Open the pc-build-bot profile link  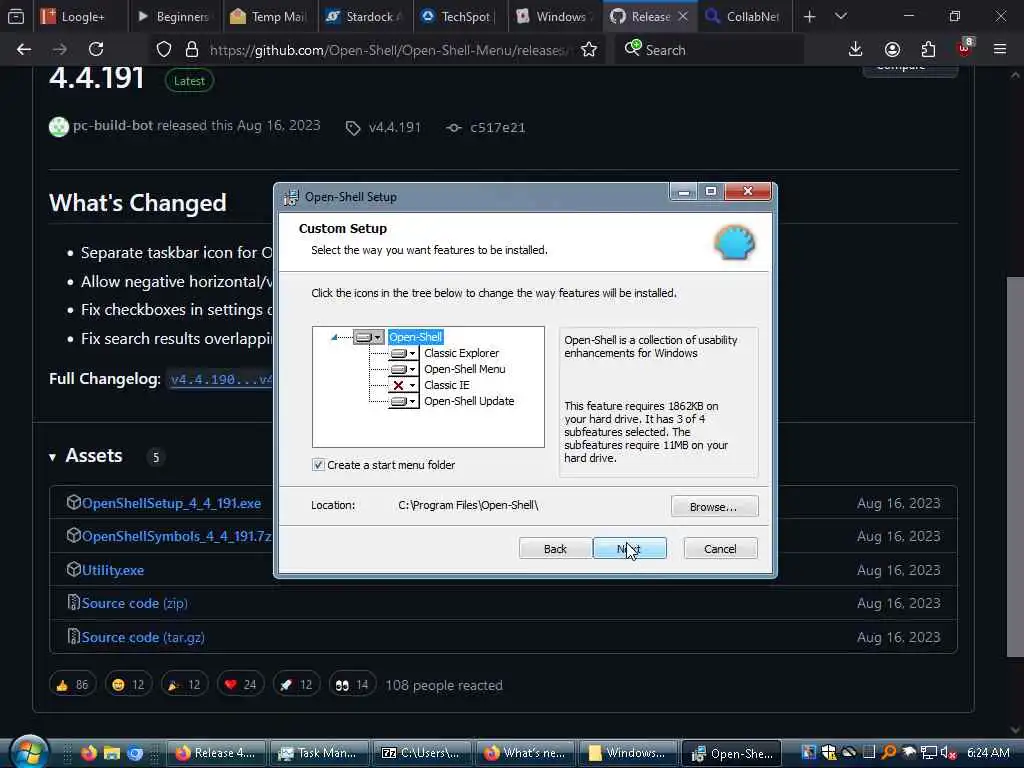pyautogui.click(x=113, y=125)
